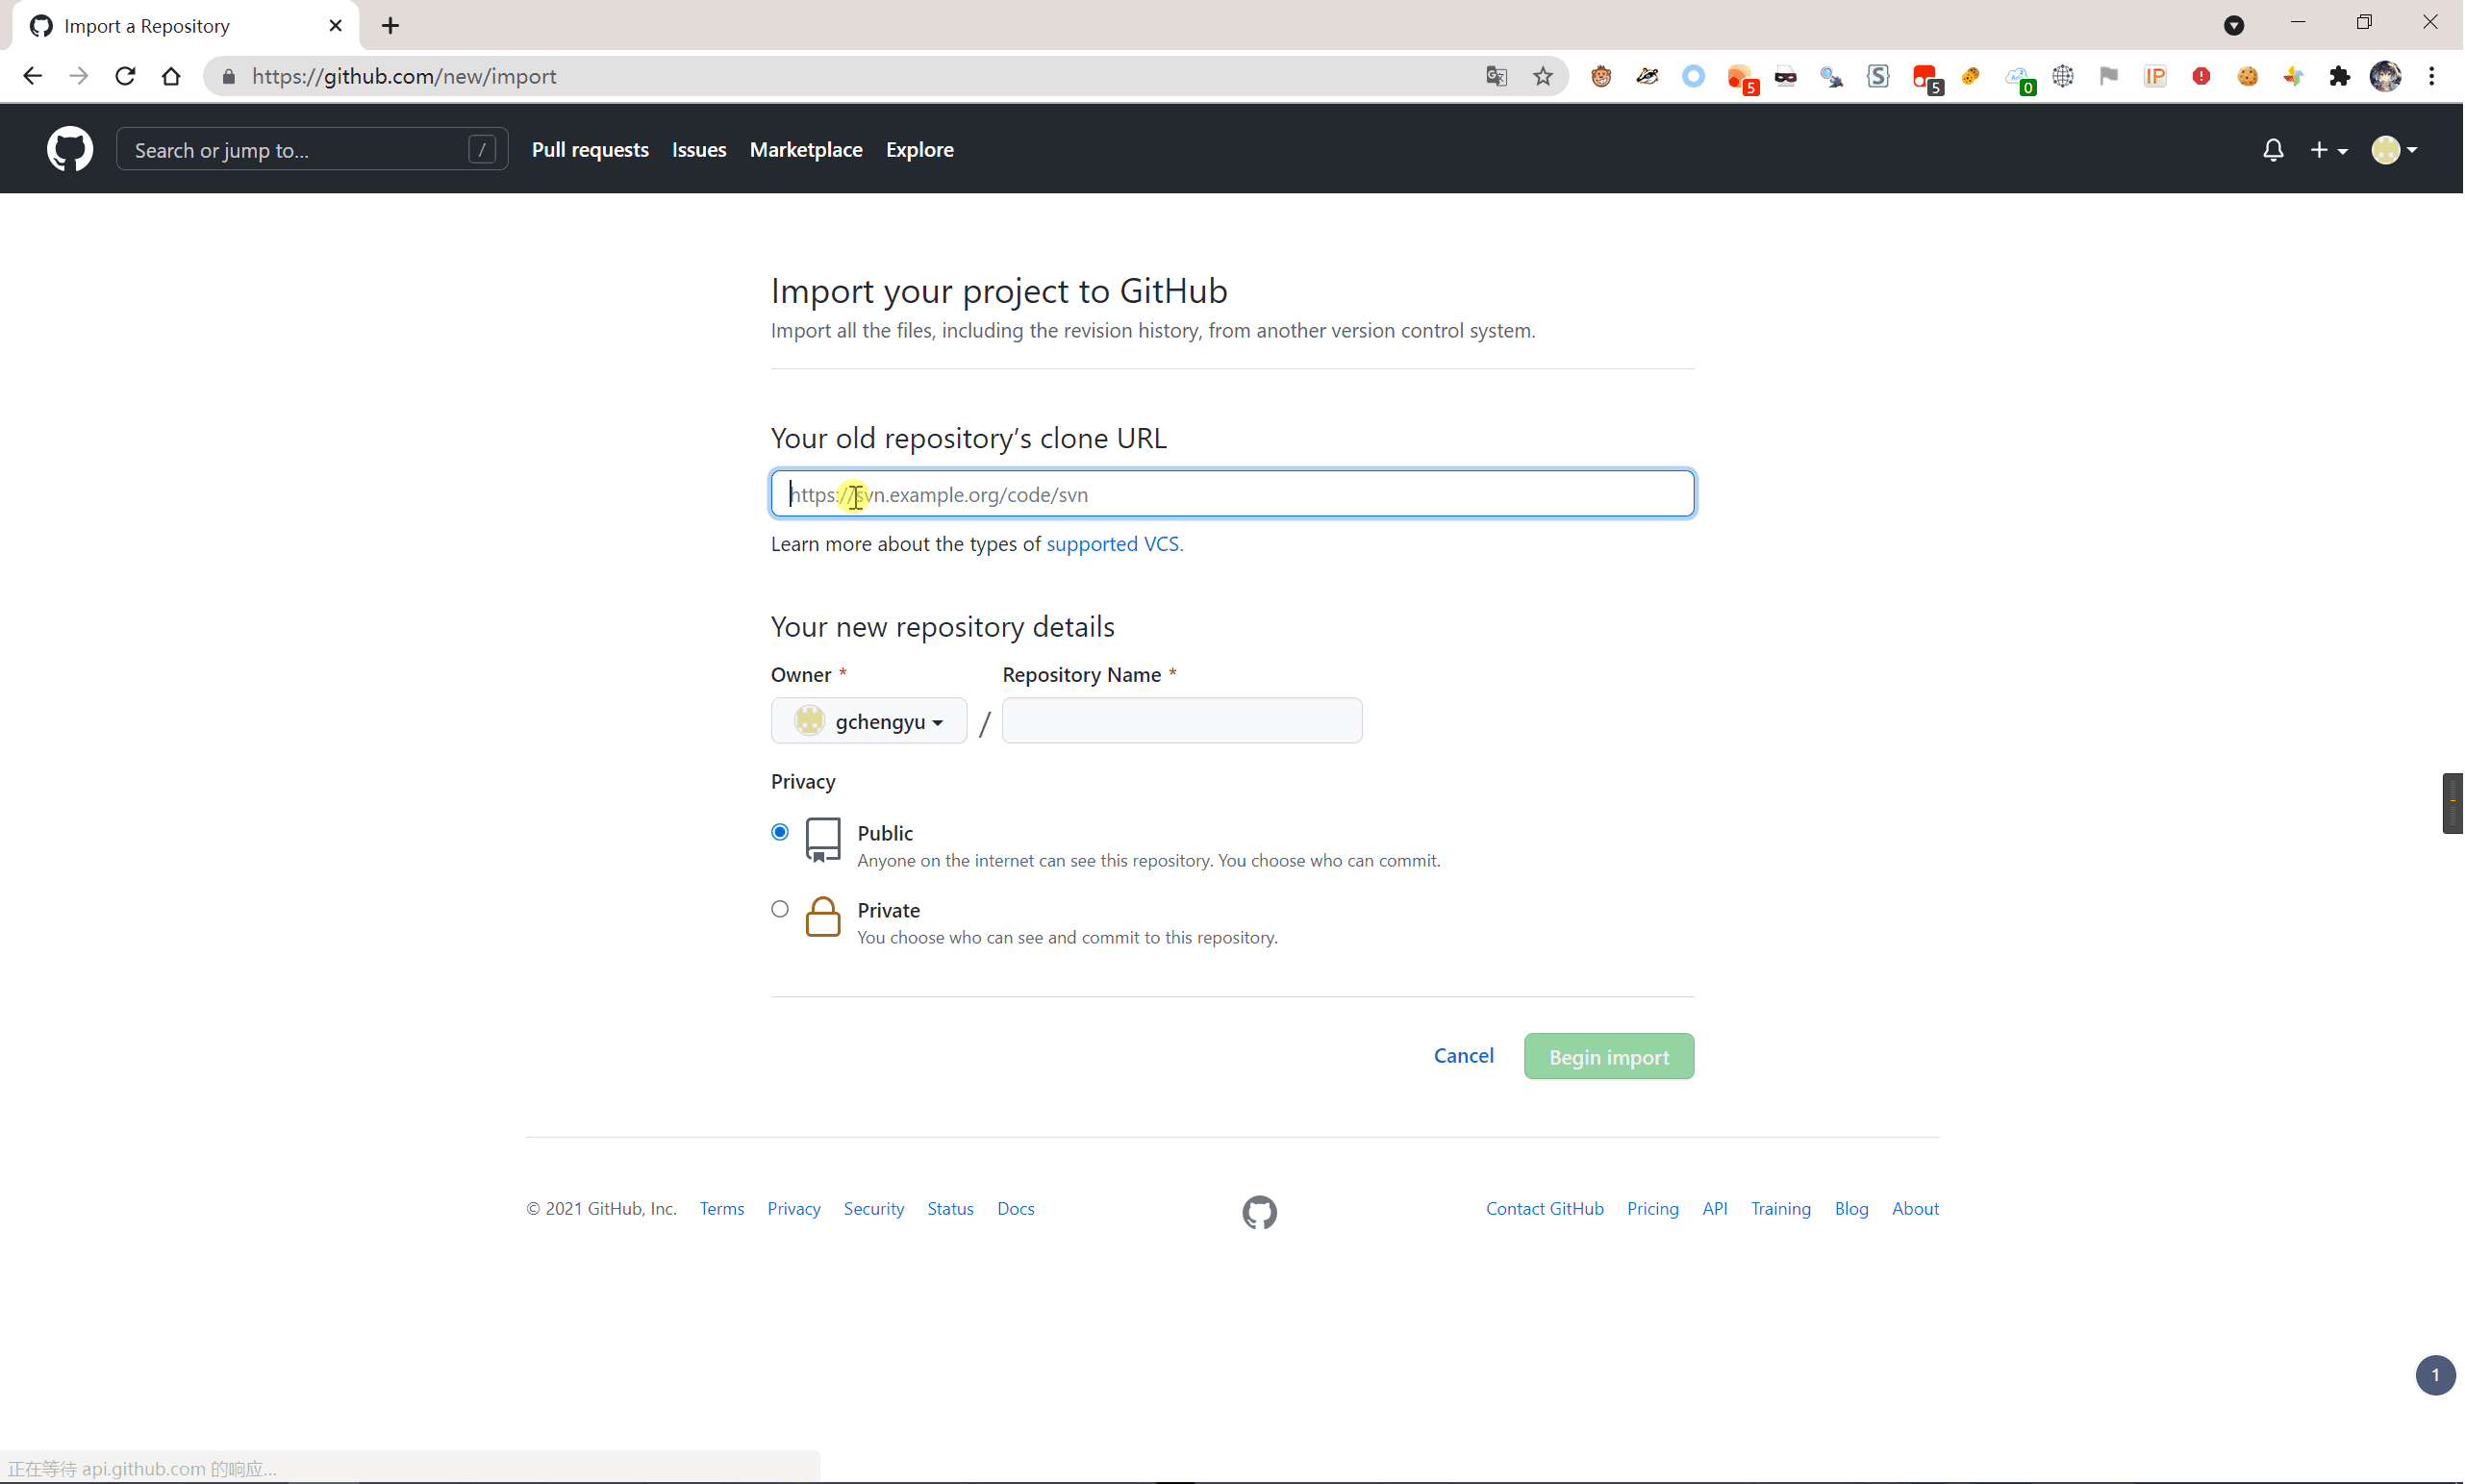Click the address bar URL
The height and width of the screenshot is (1484, 2465).
point(404,76)
